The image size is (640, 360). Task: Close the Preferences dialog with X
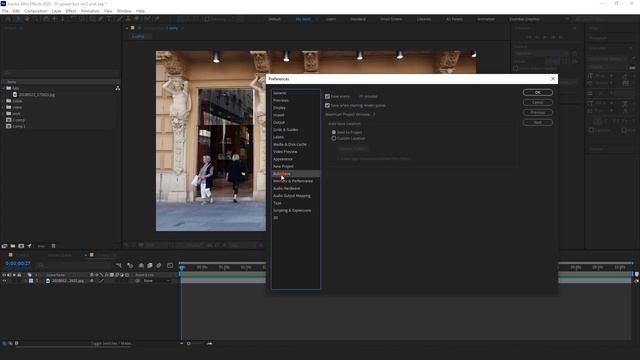pos(553,79)
